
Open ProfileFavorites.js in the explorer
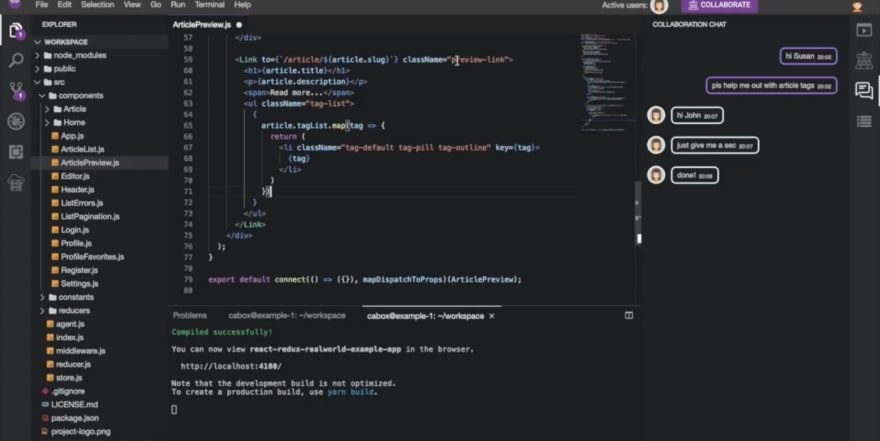coord(92,256)
